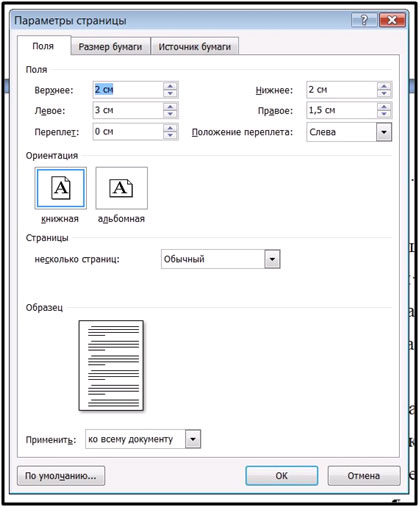Close the Параметры страницы dialog
Viewport: 420px width, 507px height.
[x=392, y=20]
